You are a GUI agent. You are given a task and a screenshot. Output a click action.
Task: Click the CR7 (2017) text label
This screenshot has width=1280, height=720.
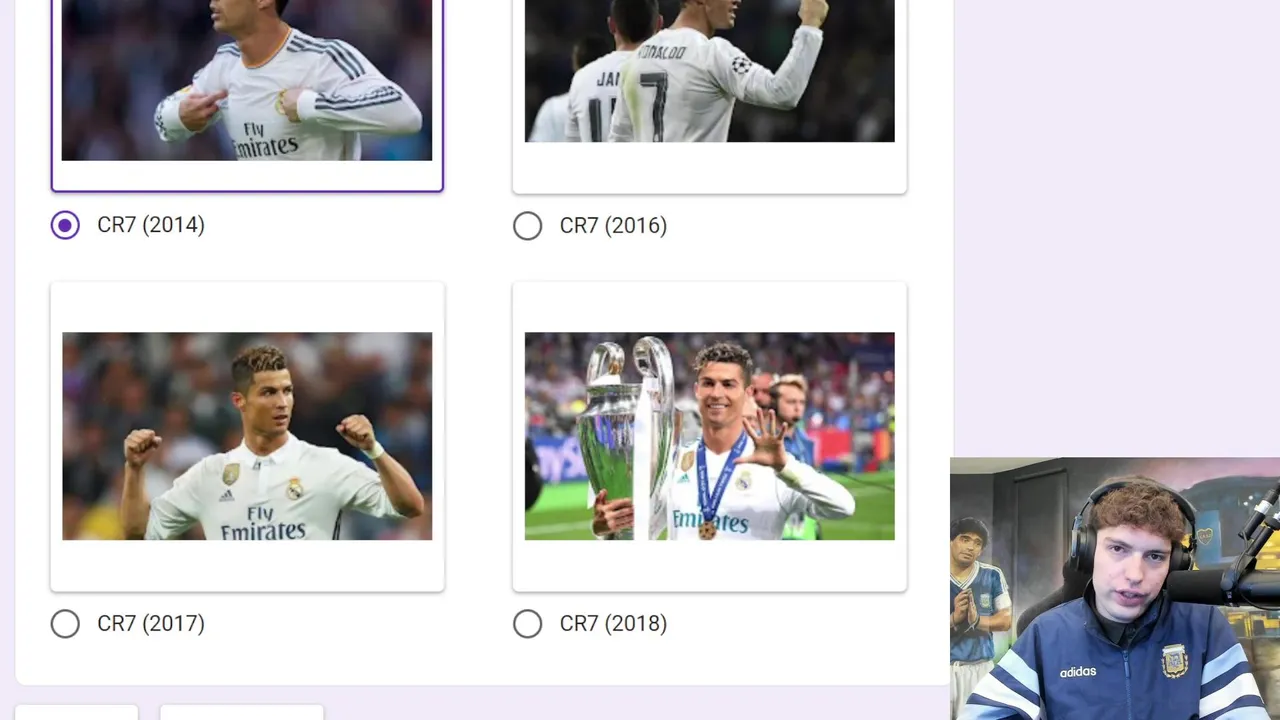point(151,624)
